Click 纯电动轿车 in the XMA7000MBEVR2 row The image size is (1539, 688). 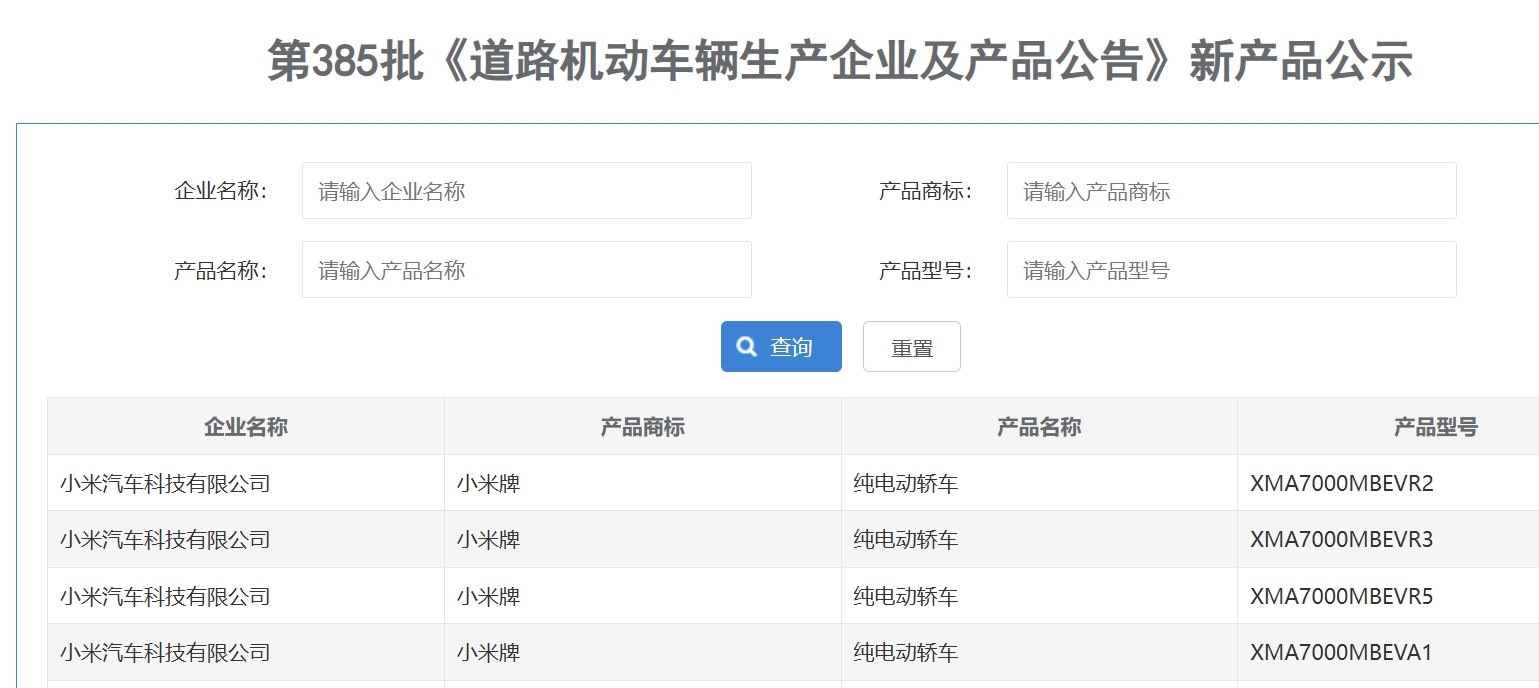tap(906, 484)
